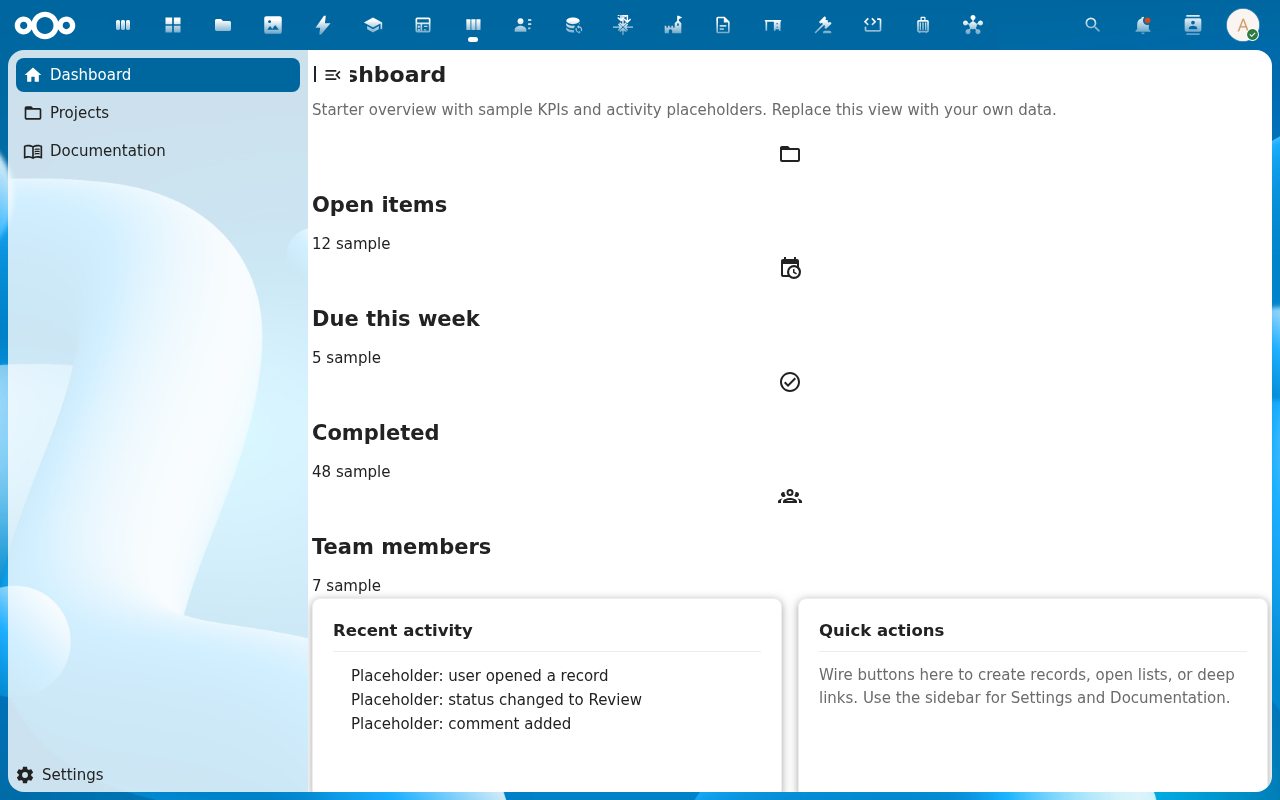The width and height of the screenshot is (1280, 800).
Task: Open the document page app icon
Action: click(x=723, y=25)
